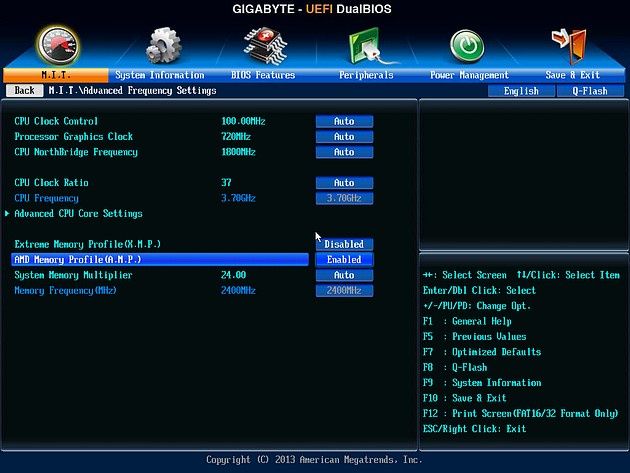Change System Memory Multiplier Auto option
Image resolution: width=630 pixels, height=473 pixels.
point(344,275)
